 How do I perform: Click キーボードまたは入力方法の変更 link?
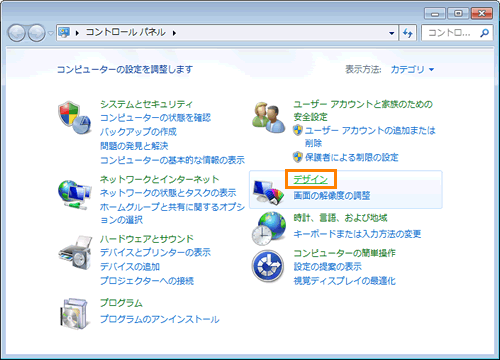tap(357, 234)
